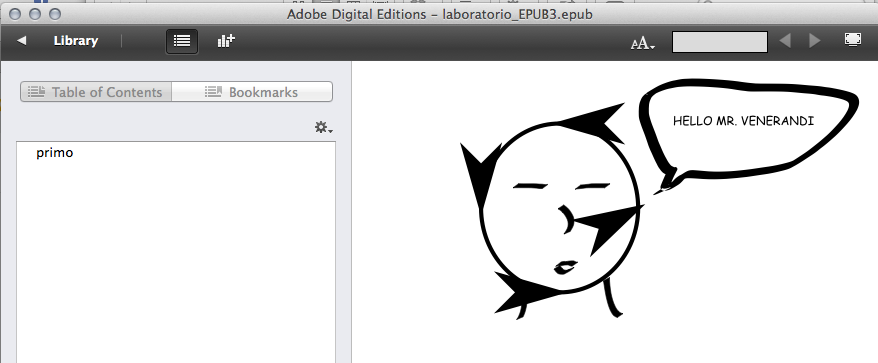Go to previous page arrow
Viewport: 878px width, 363px height.
785,41
